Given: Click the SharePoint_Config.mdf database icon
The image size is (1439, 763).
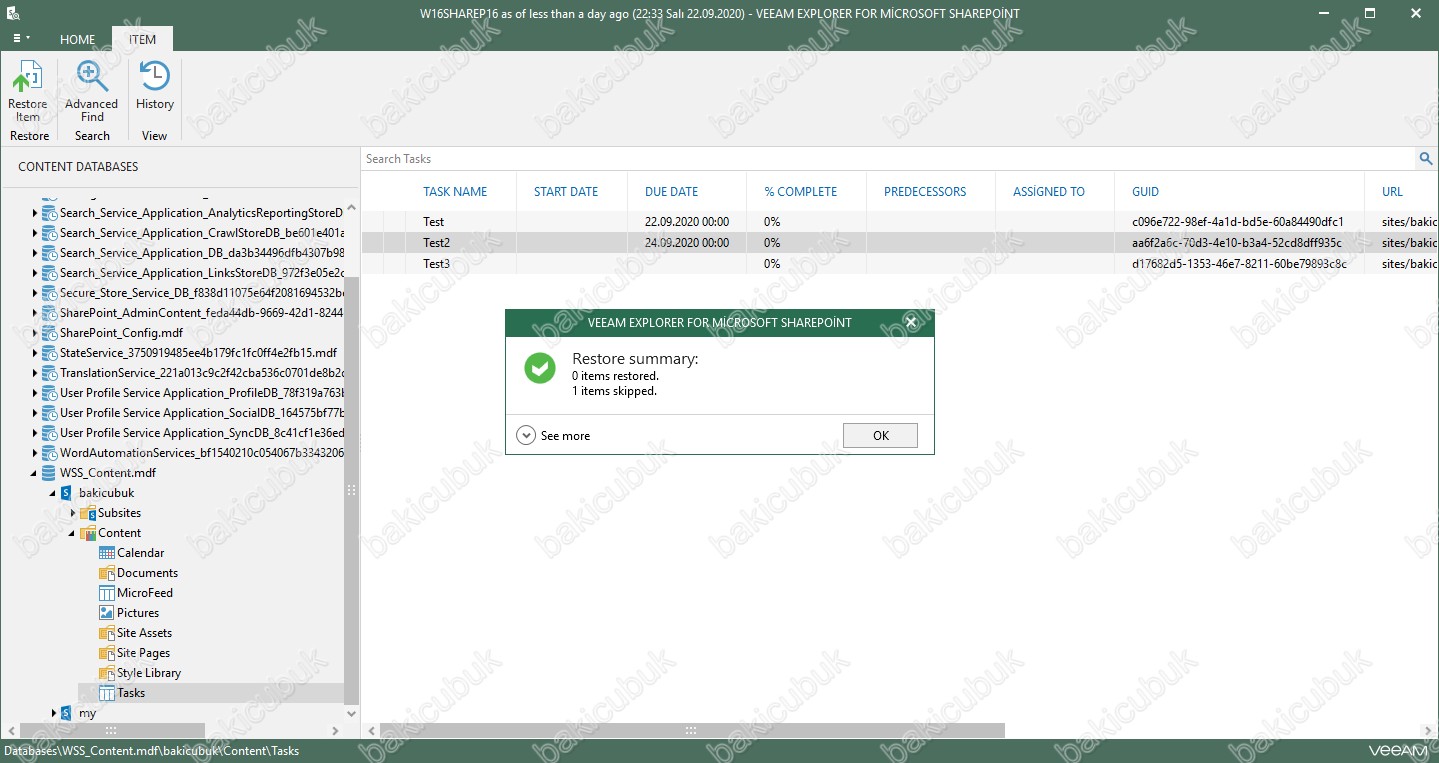Looking at the screenshot, I should pos(50,333).
